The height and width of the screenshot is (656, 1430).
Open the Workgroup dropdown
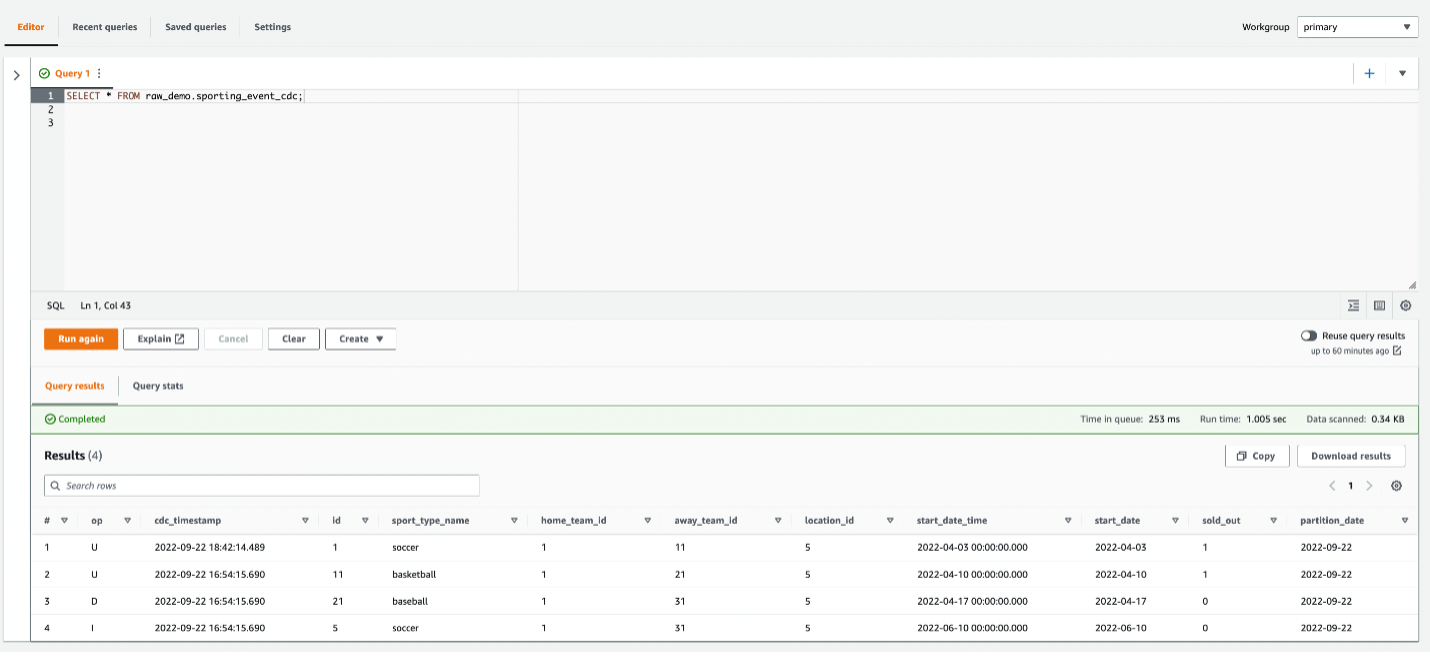click(x=1357, y=27)
